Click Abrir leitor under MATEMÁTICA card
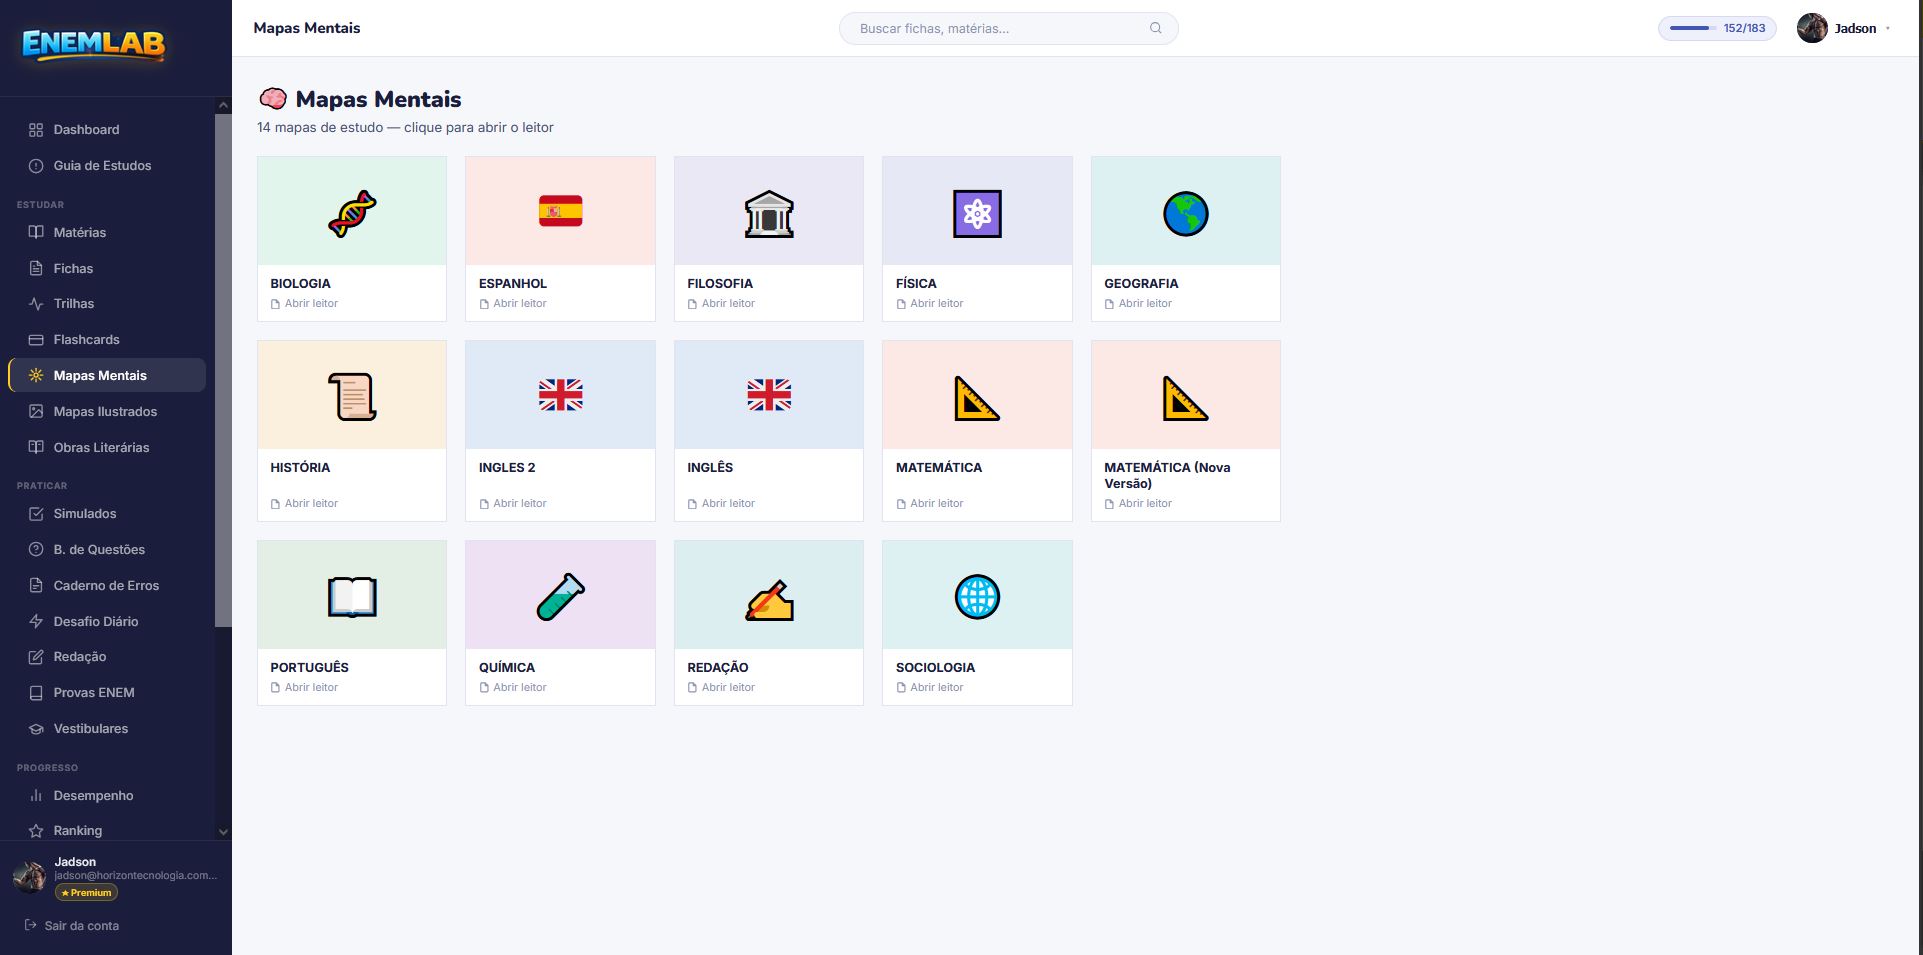The image size is (1923, 955). [x=930, y=504]
